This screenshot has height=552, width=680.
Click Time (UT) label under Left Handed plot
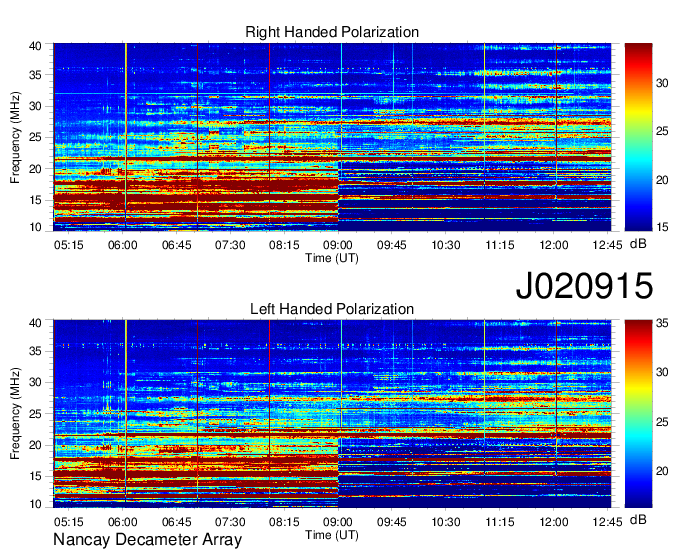click(x=332, y=535)
